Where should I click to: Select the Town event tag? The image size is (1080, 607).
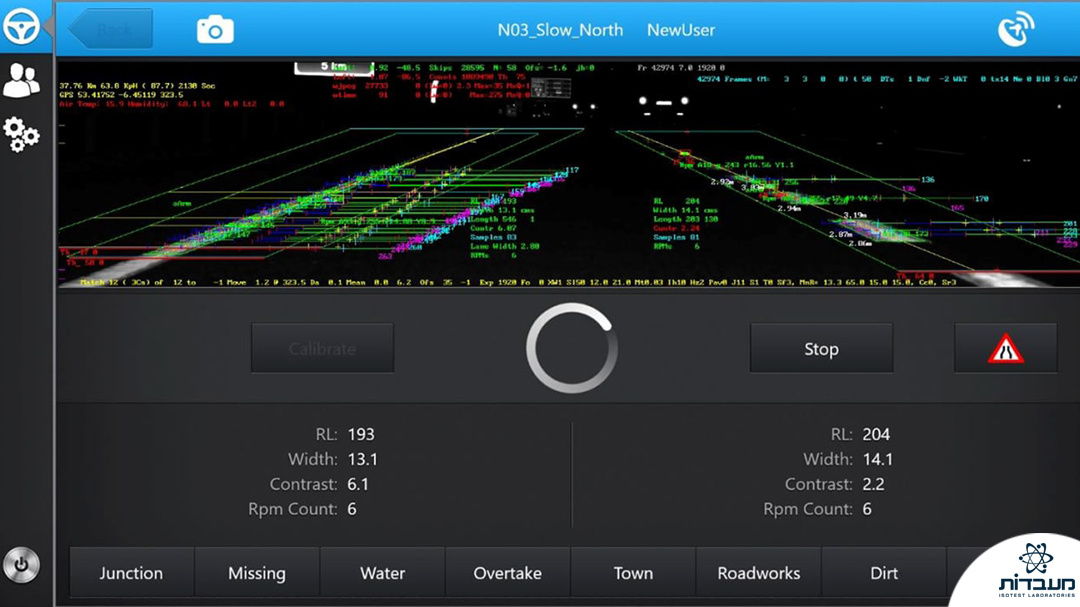(633, 573)
